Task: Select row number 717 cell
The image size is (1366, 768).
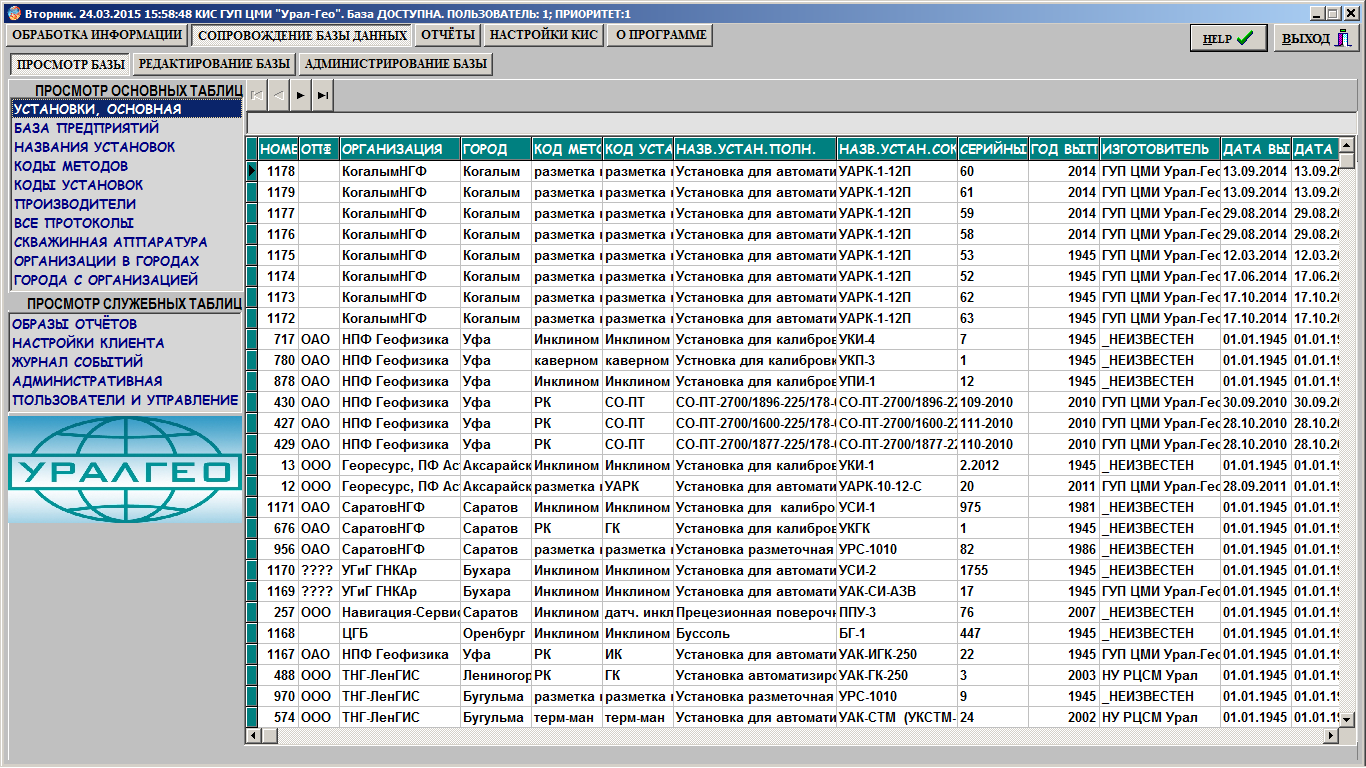Action: pos(278,339)
